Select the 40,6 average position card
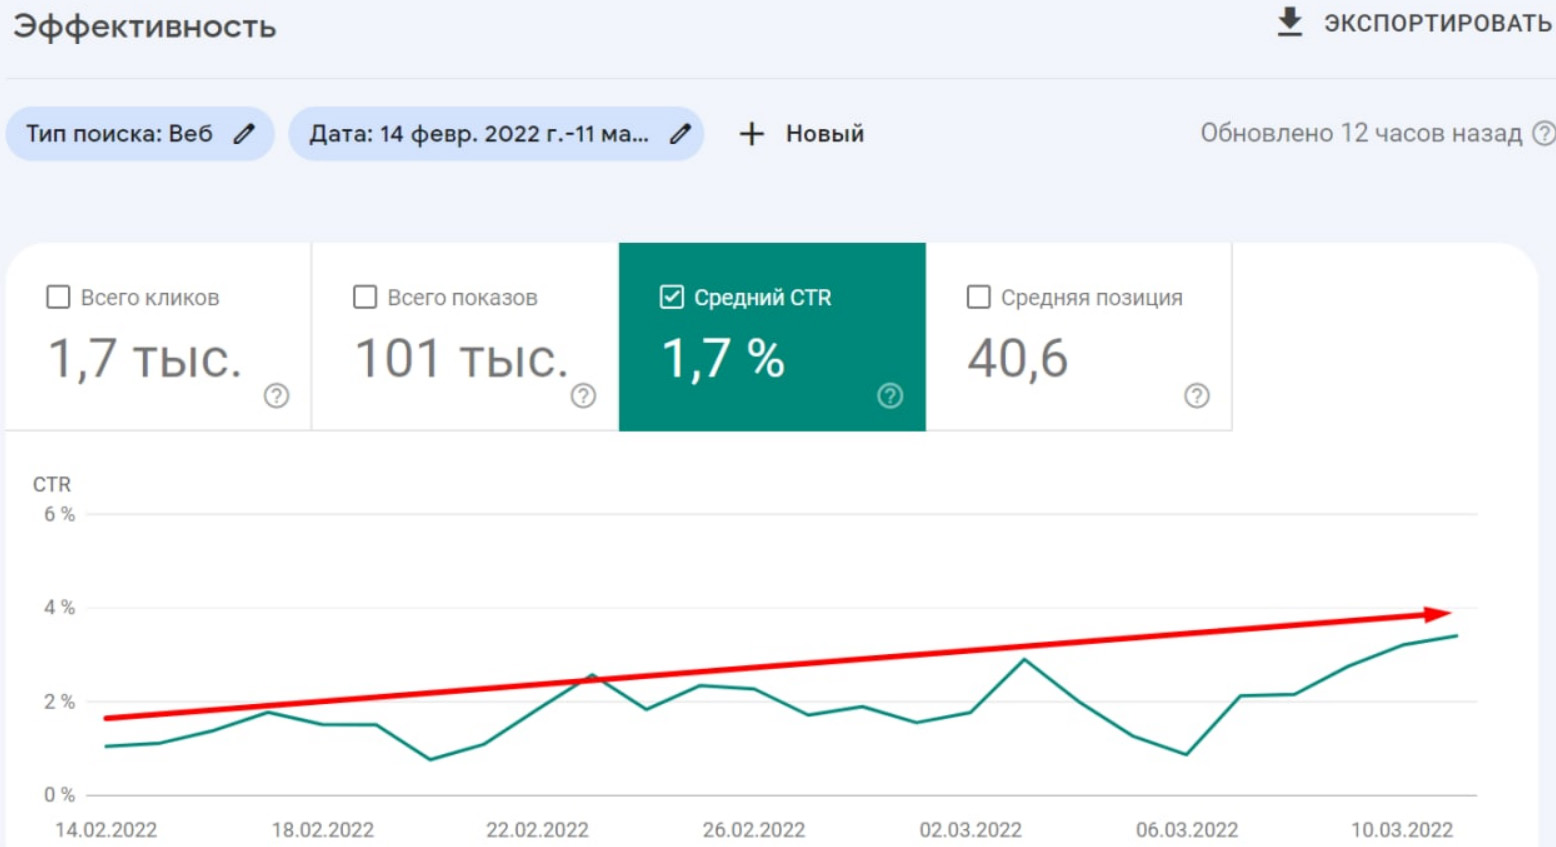1556x847 pixels. (x=1079, y=337)
